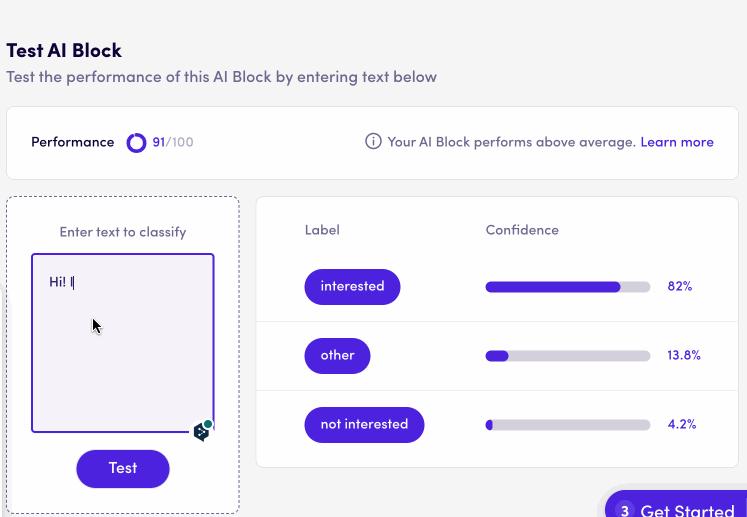Screen dimensions: 747x517
Task: Click the info icon beside performance message
Action: point(373,142)
